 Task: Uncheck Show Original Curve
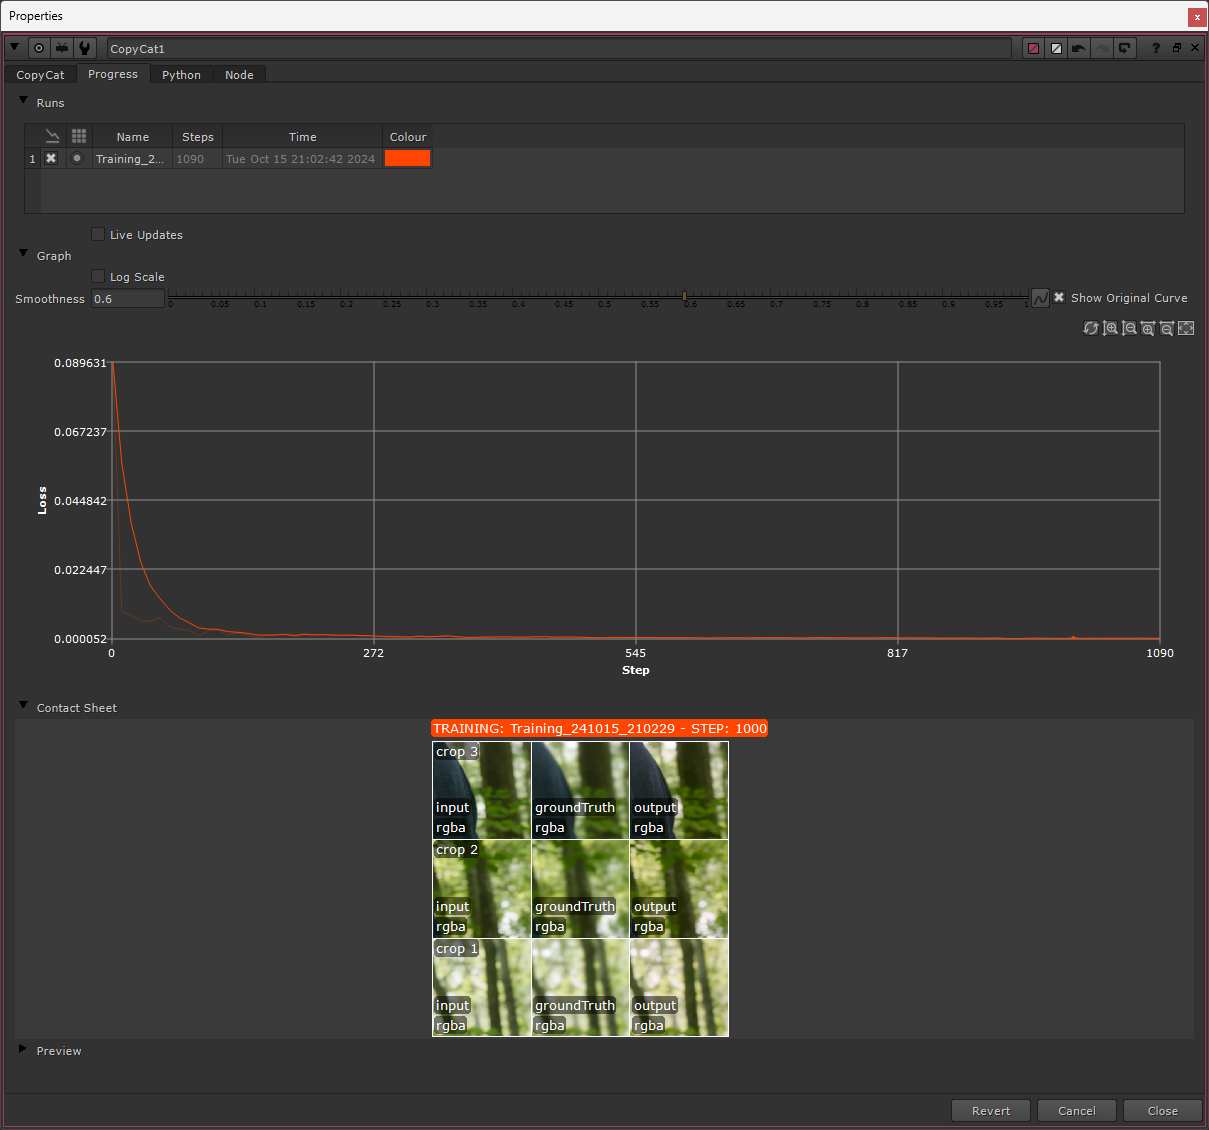coord(1059,298)
